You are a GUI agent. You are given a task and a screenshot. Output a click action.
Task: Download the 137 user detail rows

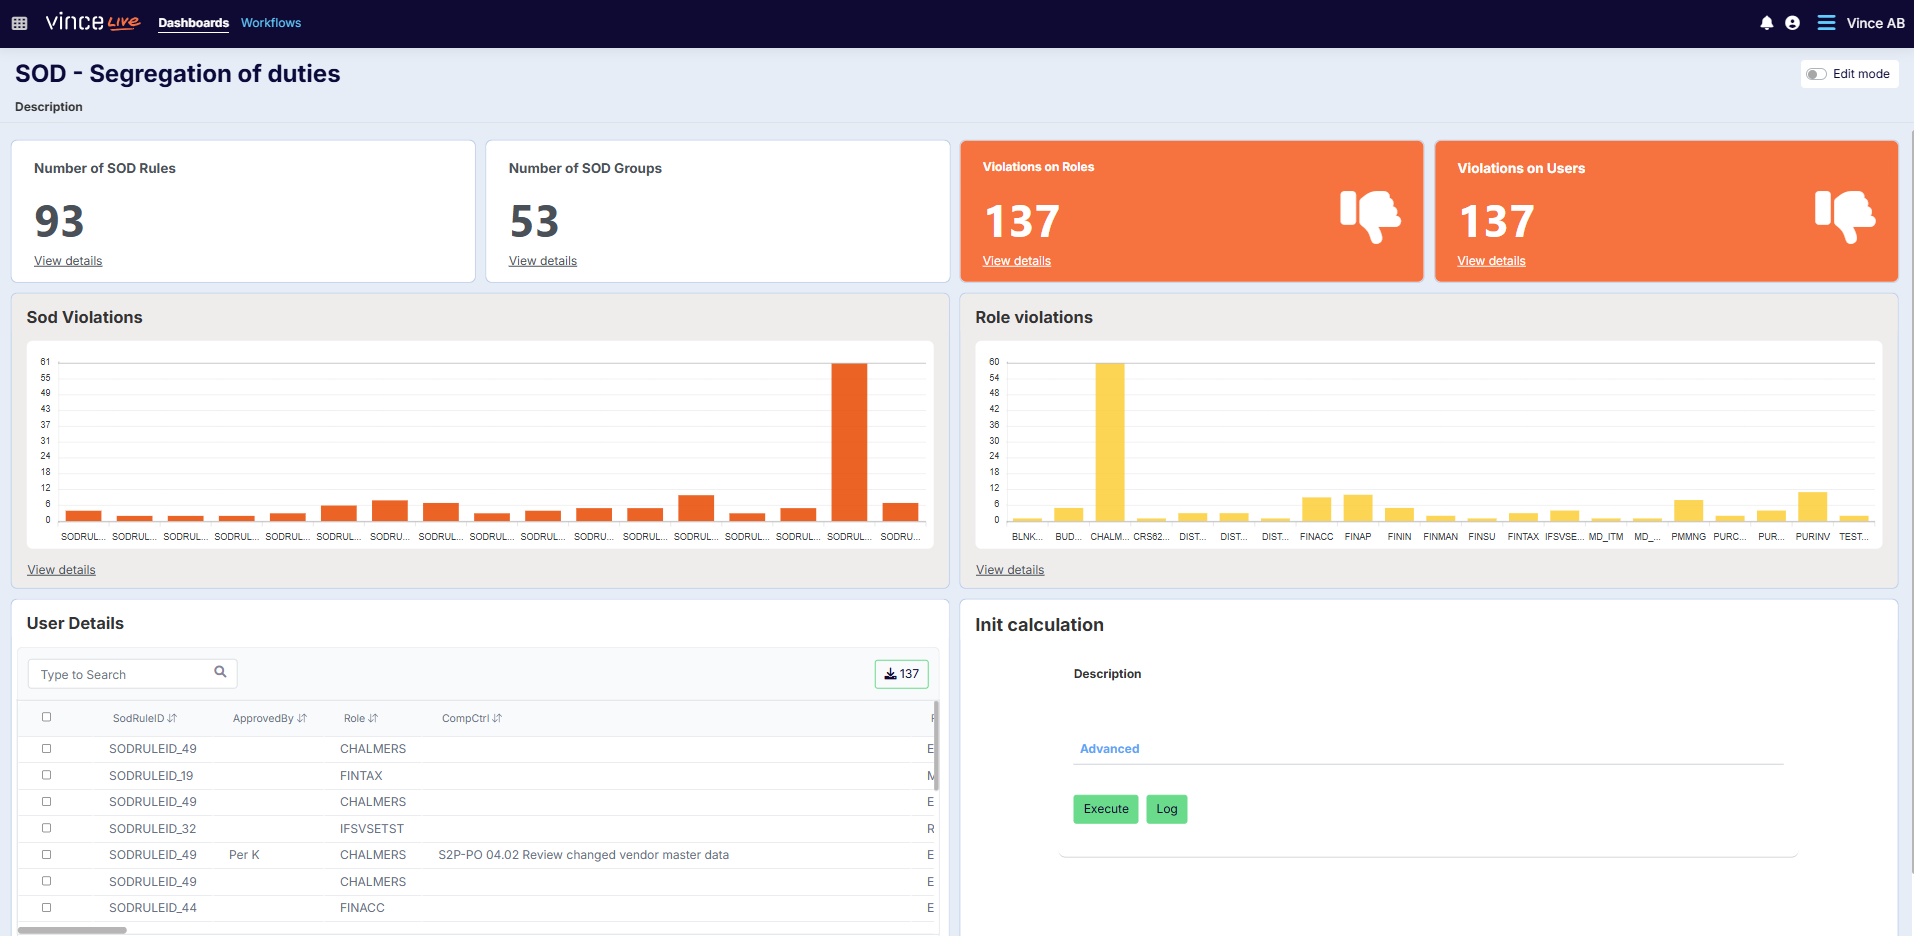[x=902, y=674]
